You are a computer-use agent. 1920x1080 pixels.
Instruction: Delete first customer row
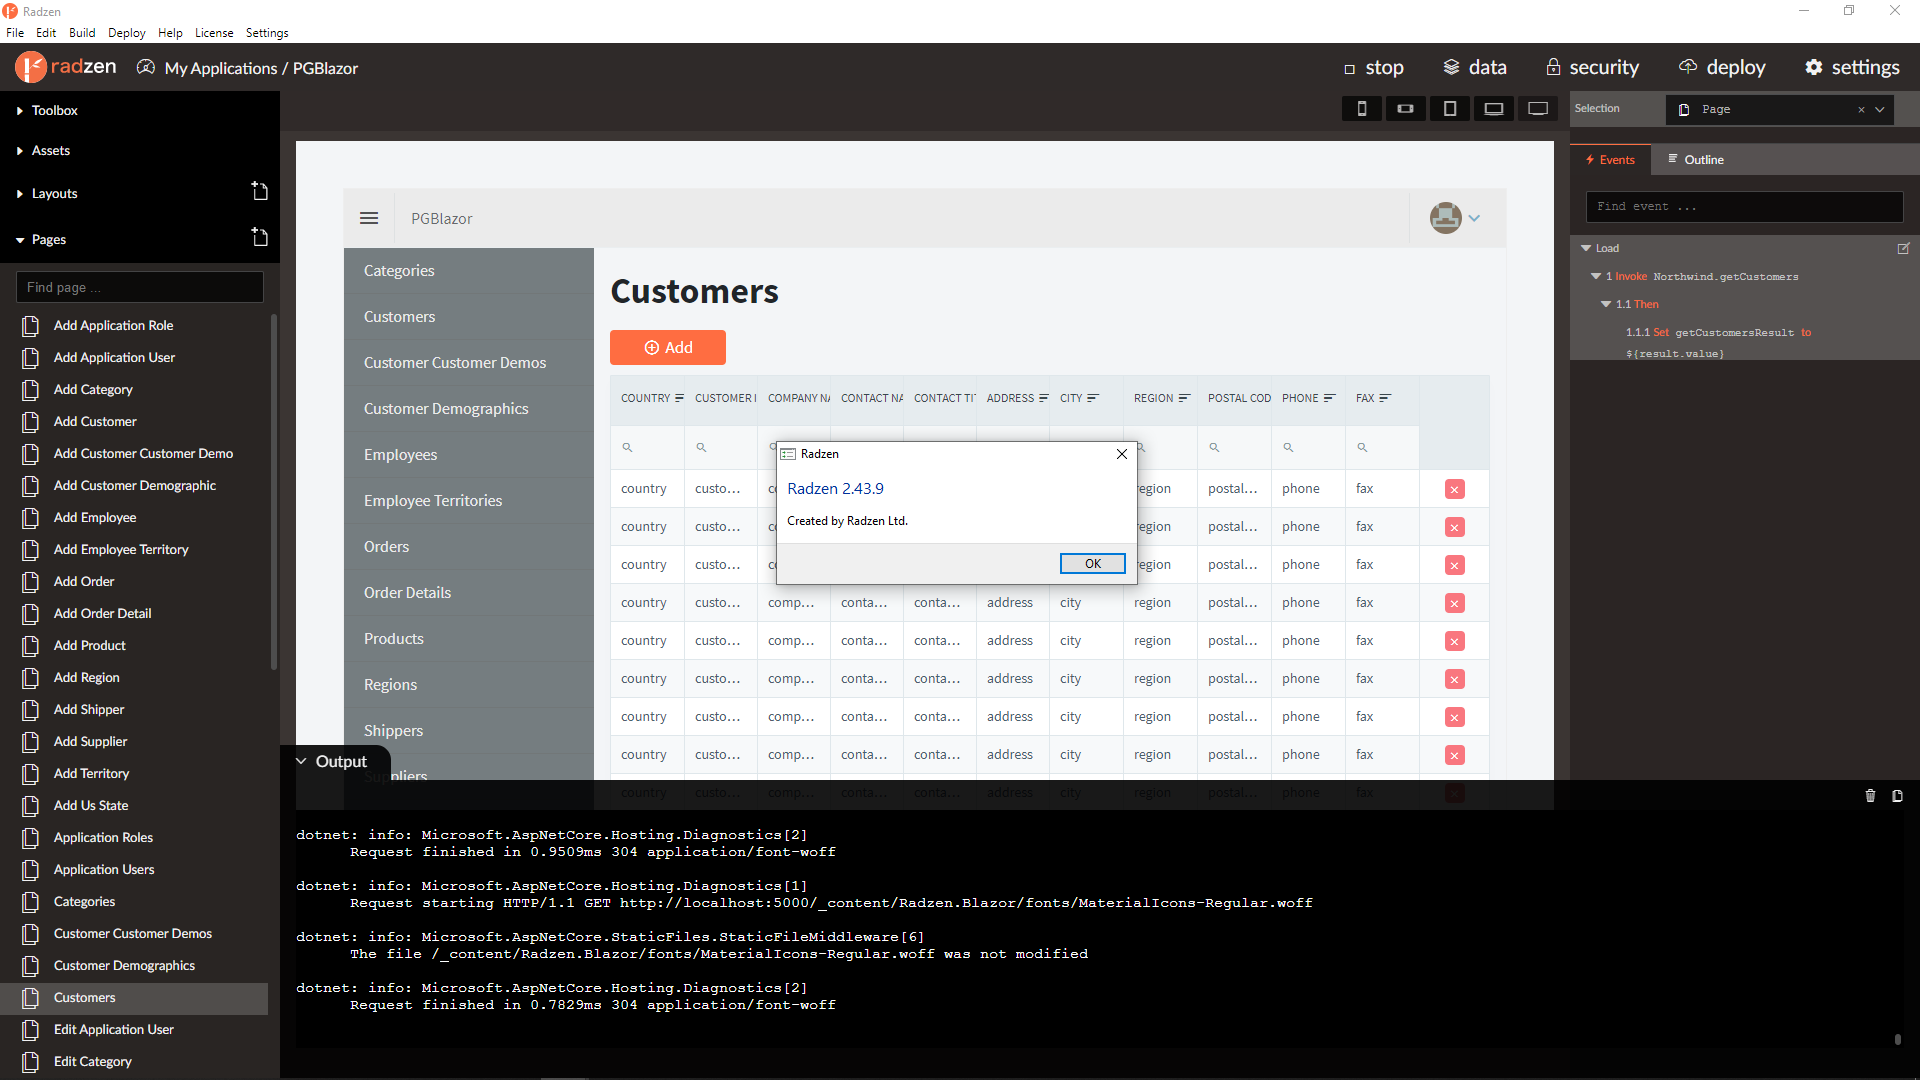(x=1454, y=489)
